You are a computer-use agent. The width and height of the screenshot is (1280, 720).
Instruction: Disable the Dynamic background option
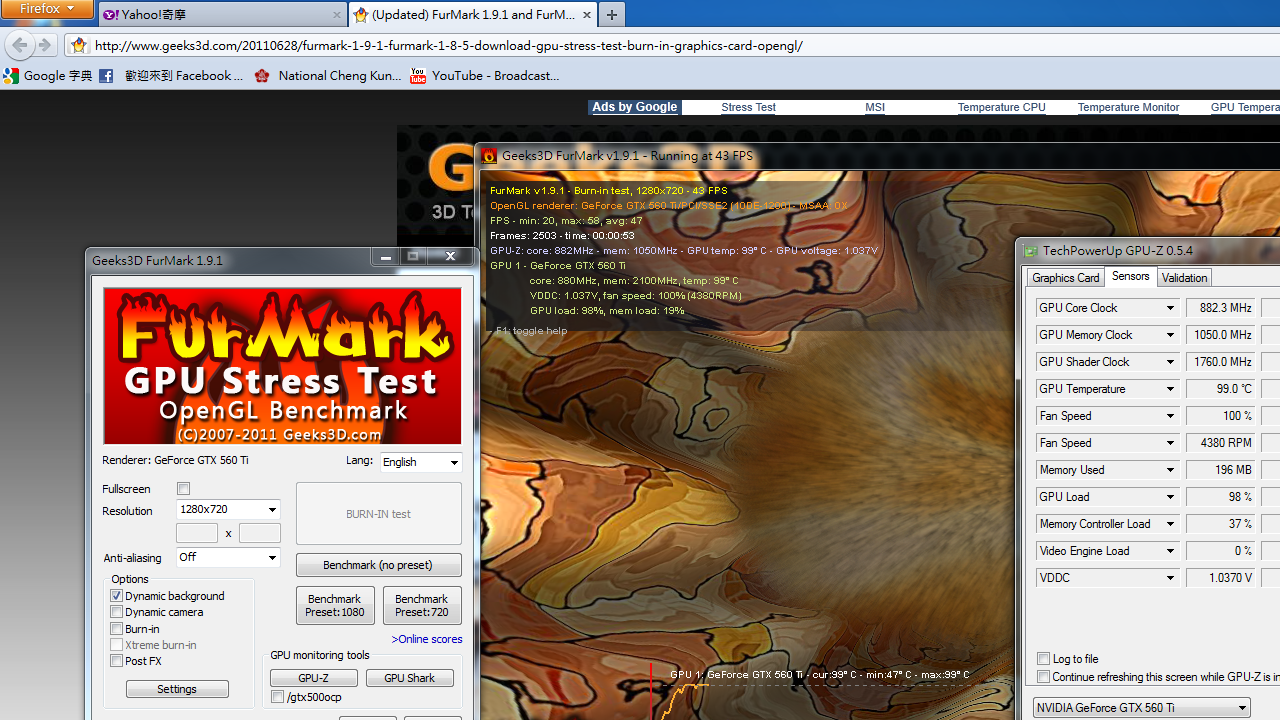[x=116, y=596]
